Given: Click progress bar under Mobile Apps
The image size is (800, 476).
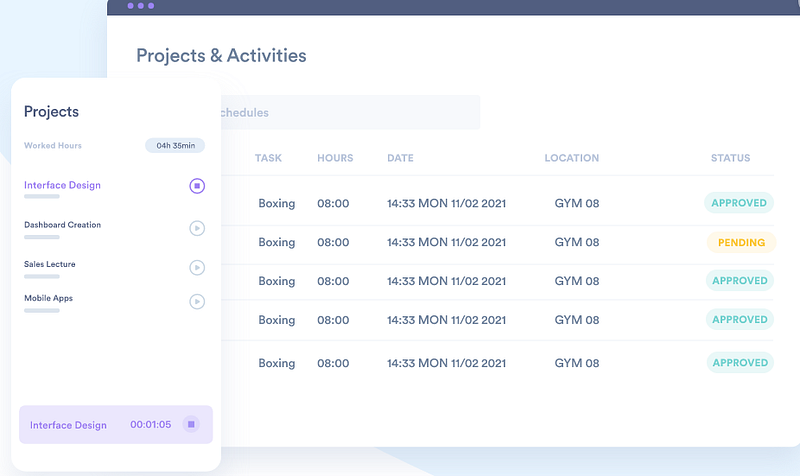Looking at the screenshot, I should click(x=42, y=310).
